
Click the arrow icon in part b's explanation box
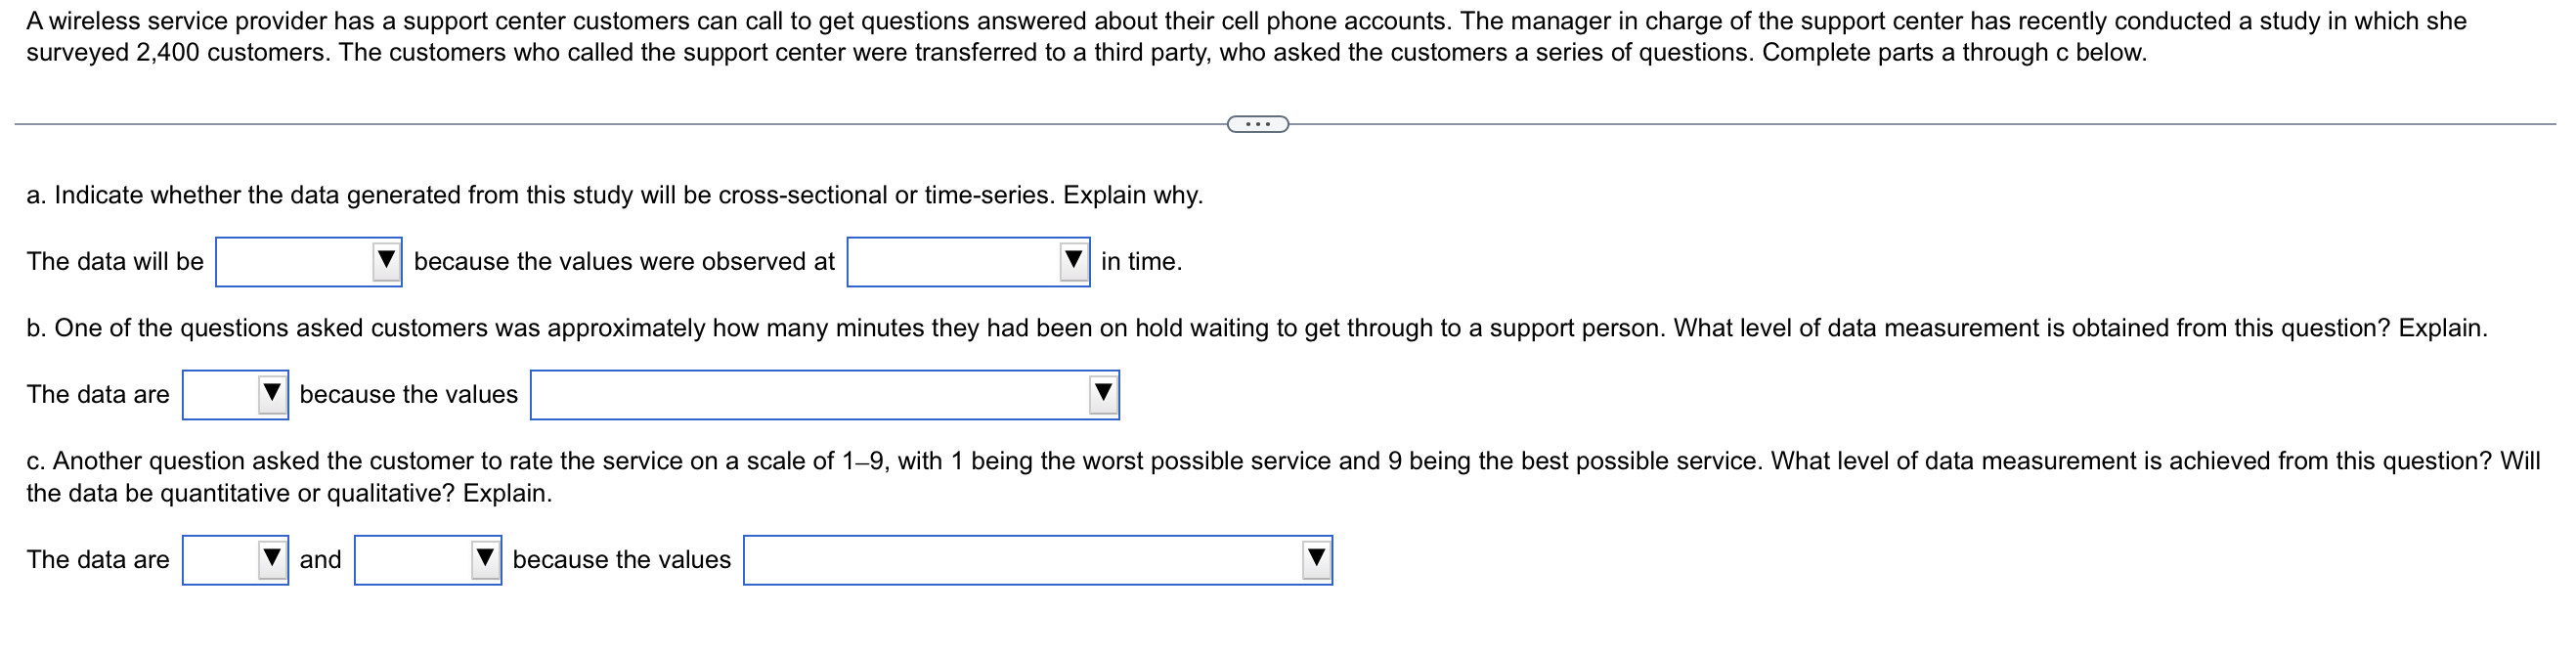click(1101, 394)
